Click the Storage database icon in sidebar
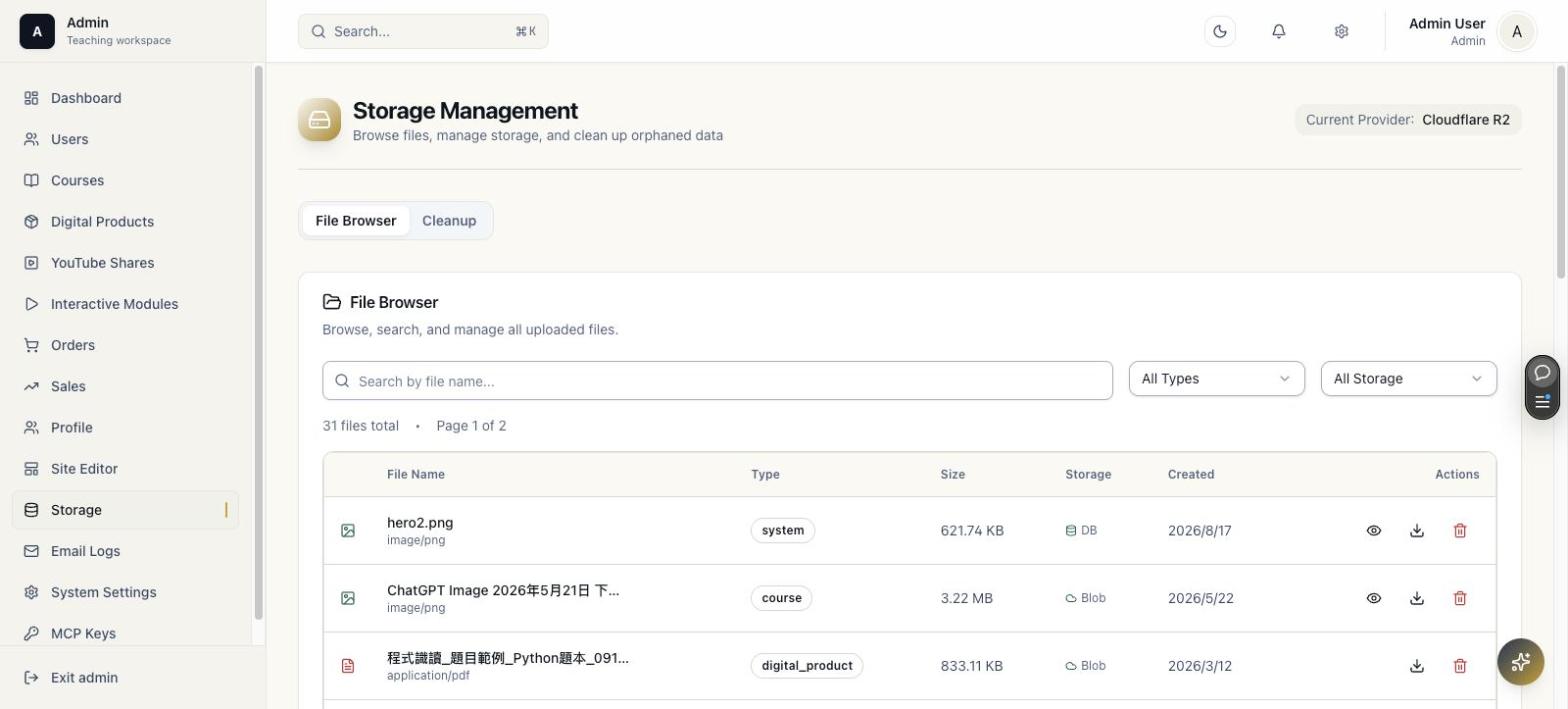The height and width of the screenshot is (709, 1568). [31, 510]
